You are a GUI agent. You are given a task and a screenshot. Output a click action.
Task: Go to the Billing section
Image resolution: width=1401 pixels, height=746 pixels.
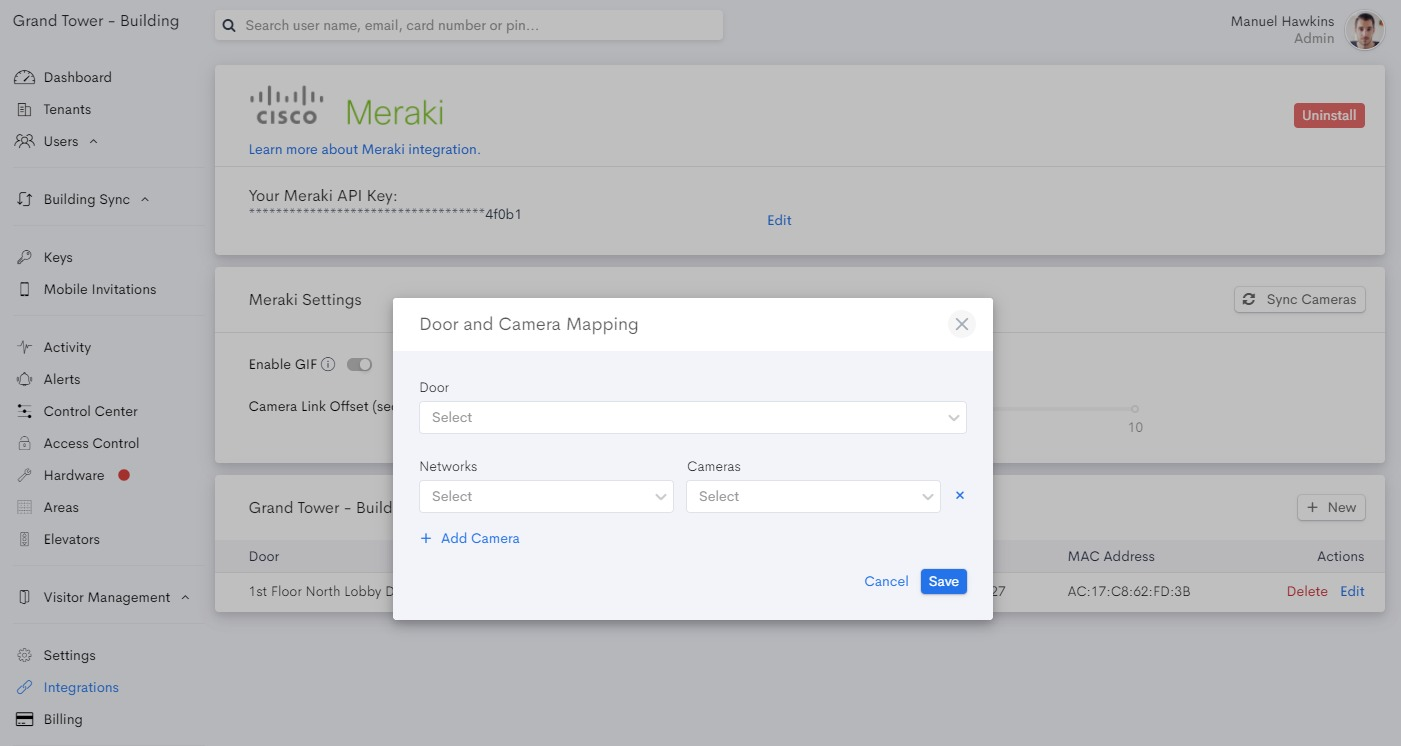(x=63, y=719)
